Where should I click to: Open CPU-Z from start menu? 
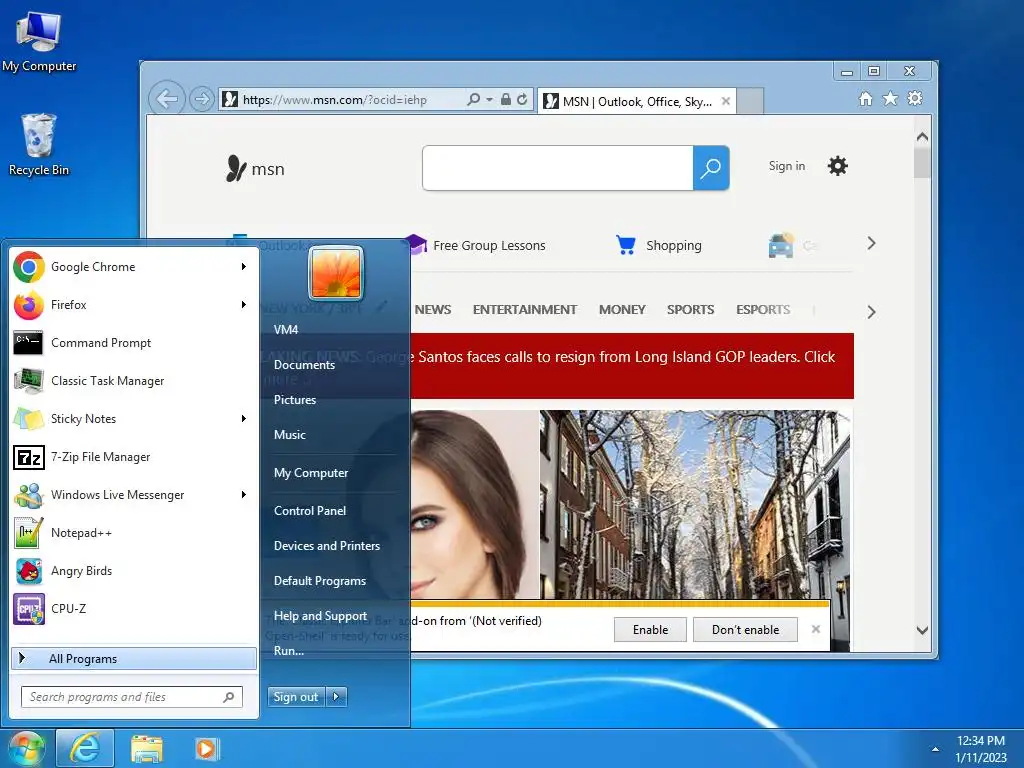pyautogui.click(x=133, y=608)
